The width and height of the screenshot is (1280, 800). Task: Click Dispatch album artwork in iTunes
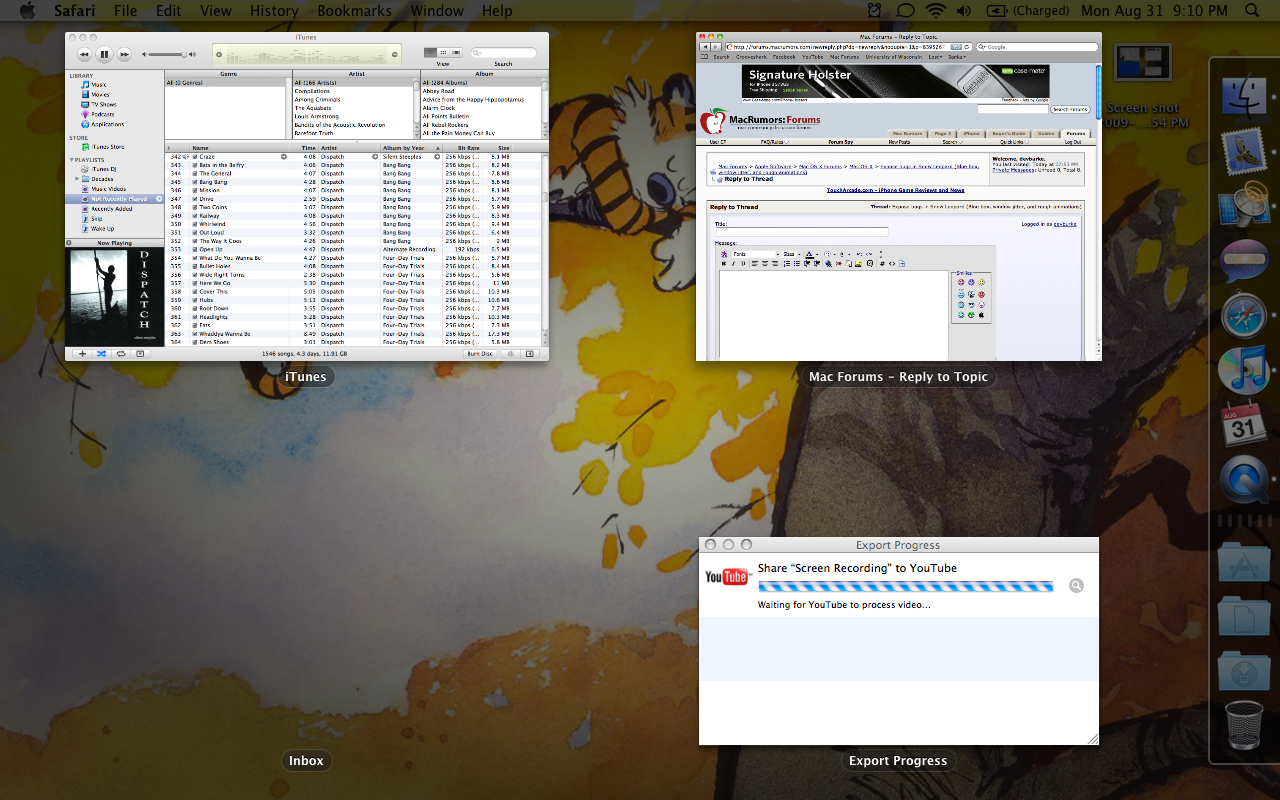[114, 296]
